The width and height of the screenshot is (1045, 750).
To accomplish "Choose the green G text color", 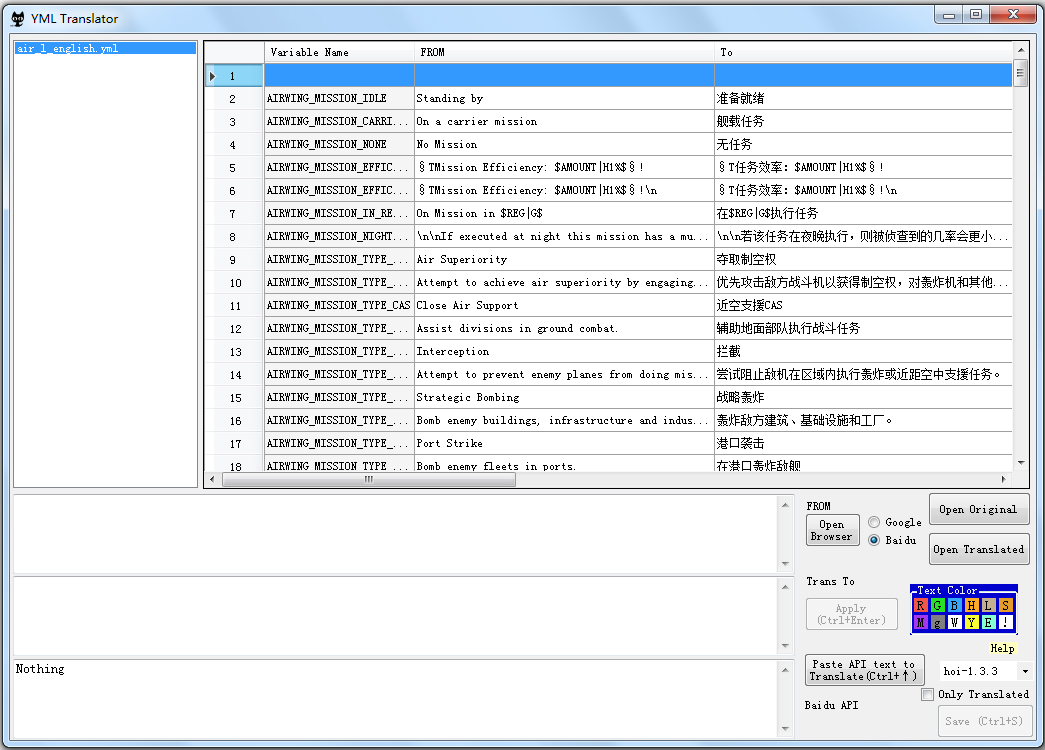I will (938, 605).
